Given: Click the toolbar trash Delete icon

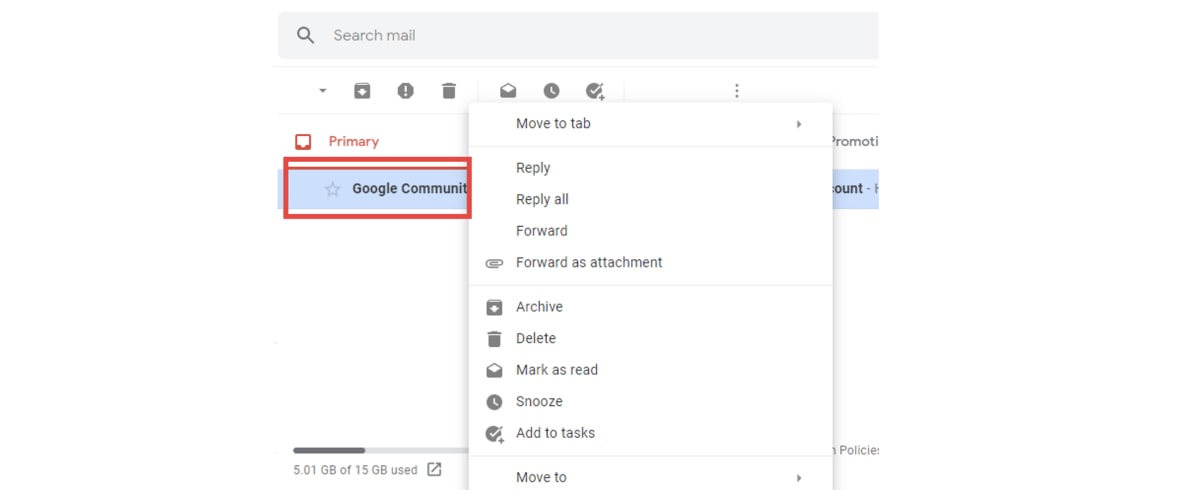Looking at the screenshot, I should click(x=448, y=91).
